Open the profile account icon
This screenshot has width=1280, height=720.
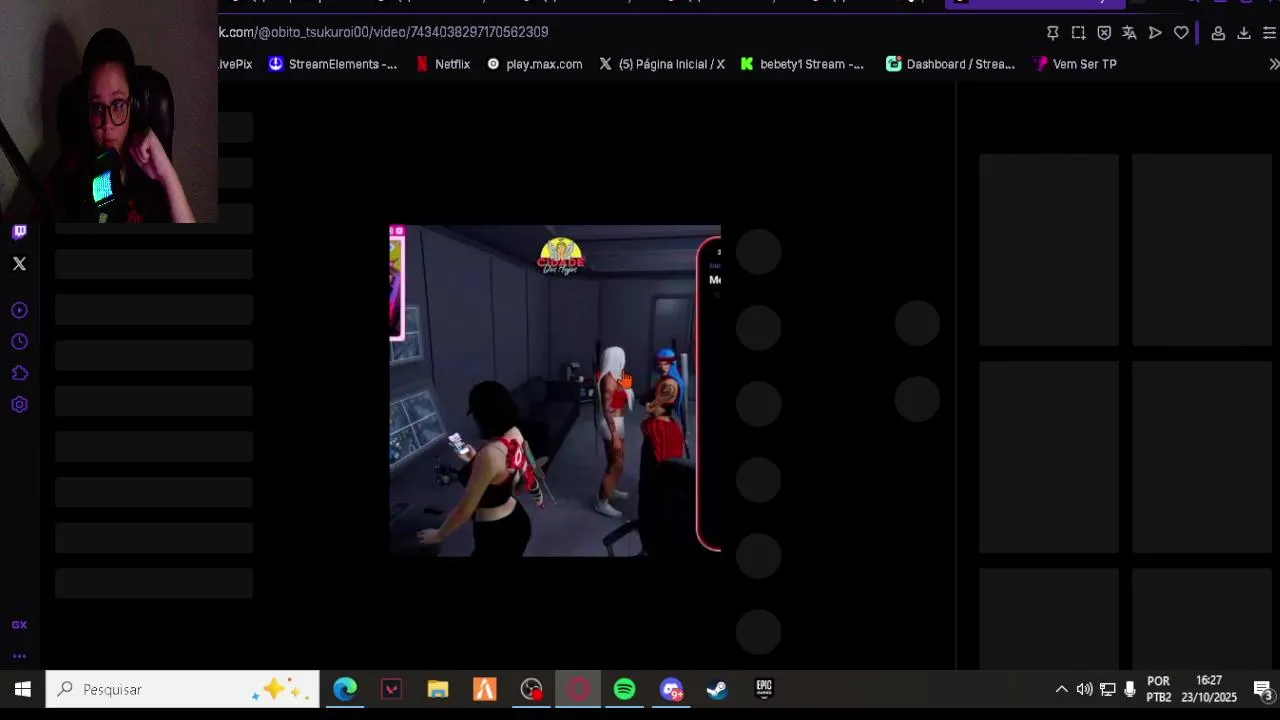(x=1218, y=33)
